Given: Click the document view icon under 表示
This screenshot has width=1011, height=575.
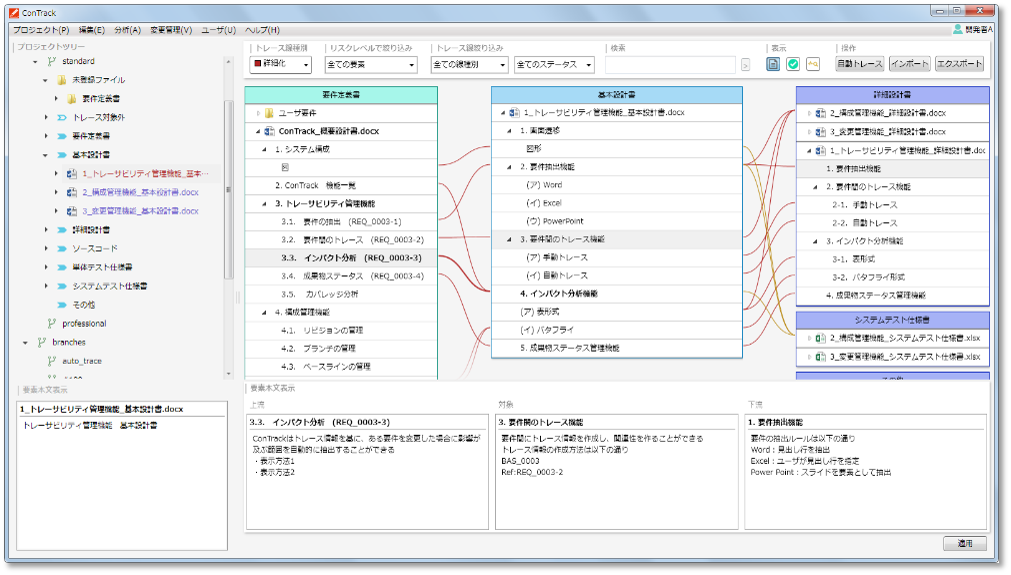Looking at the screenshot, I should pos(773,64).
